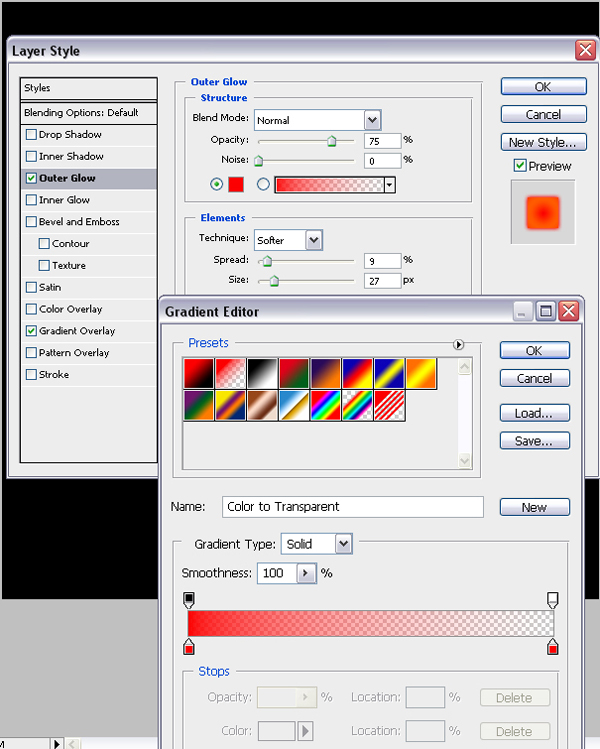Enable the Texture checkbox
Screen dimensions: 600x749
pos(44,265)
